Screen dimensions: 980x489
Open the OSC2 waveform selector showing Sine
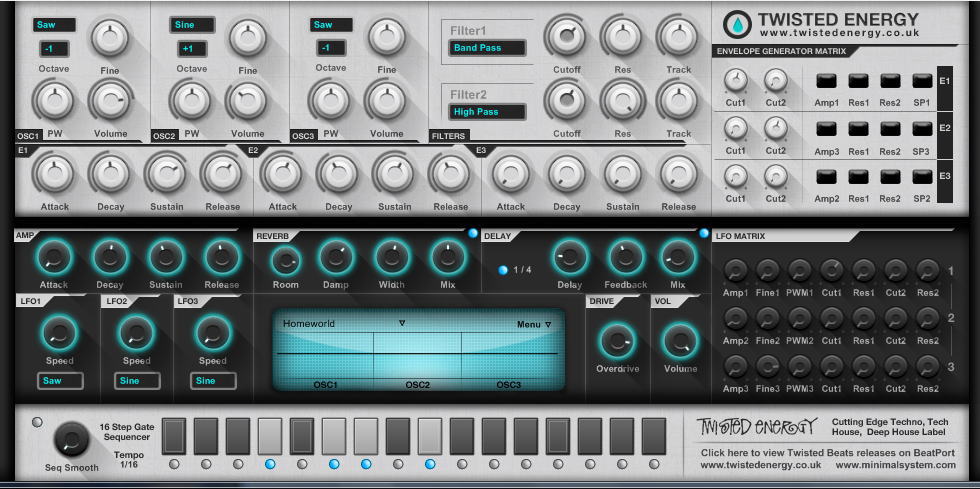(x=192, y=25)
